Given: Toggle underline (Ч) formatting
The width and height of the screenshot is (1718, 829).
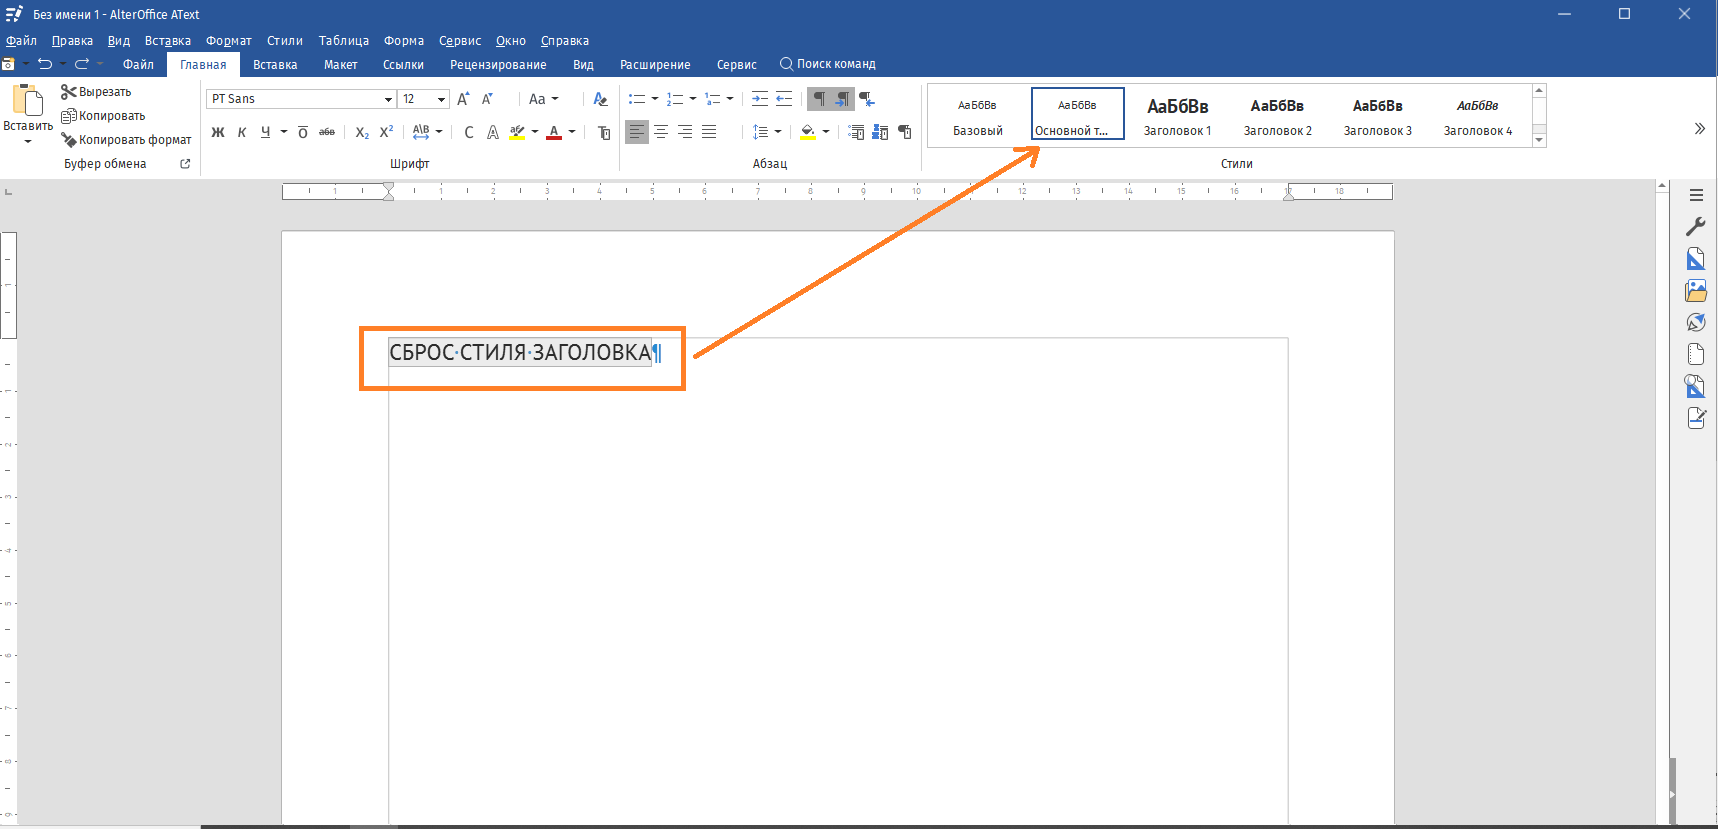Looking at the screenshot, I should (265, 132).
